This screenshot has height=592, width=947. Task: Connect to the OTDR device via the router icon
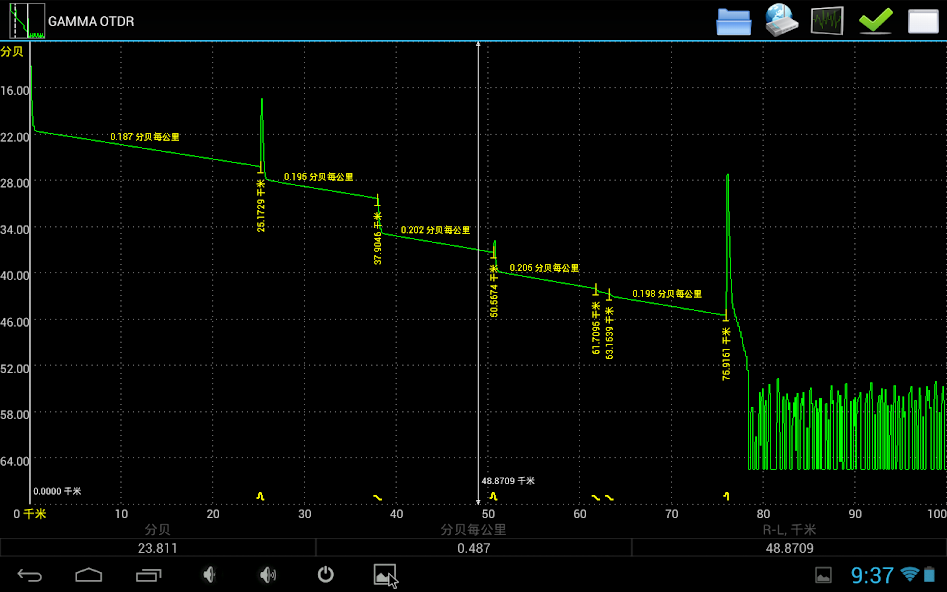click(x=781, y=20)
